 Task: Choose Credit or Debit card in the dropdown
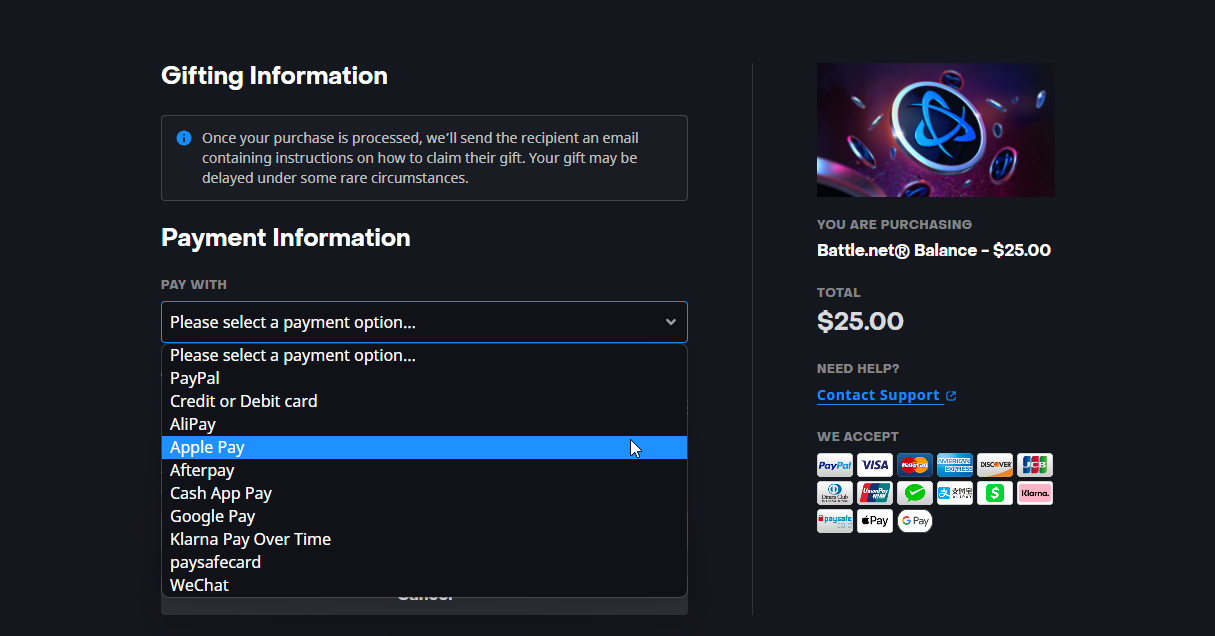(244, 401)
